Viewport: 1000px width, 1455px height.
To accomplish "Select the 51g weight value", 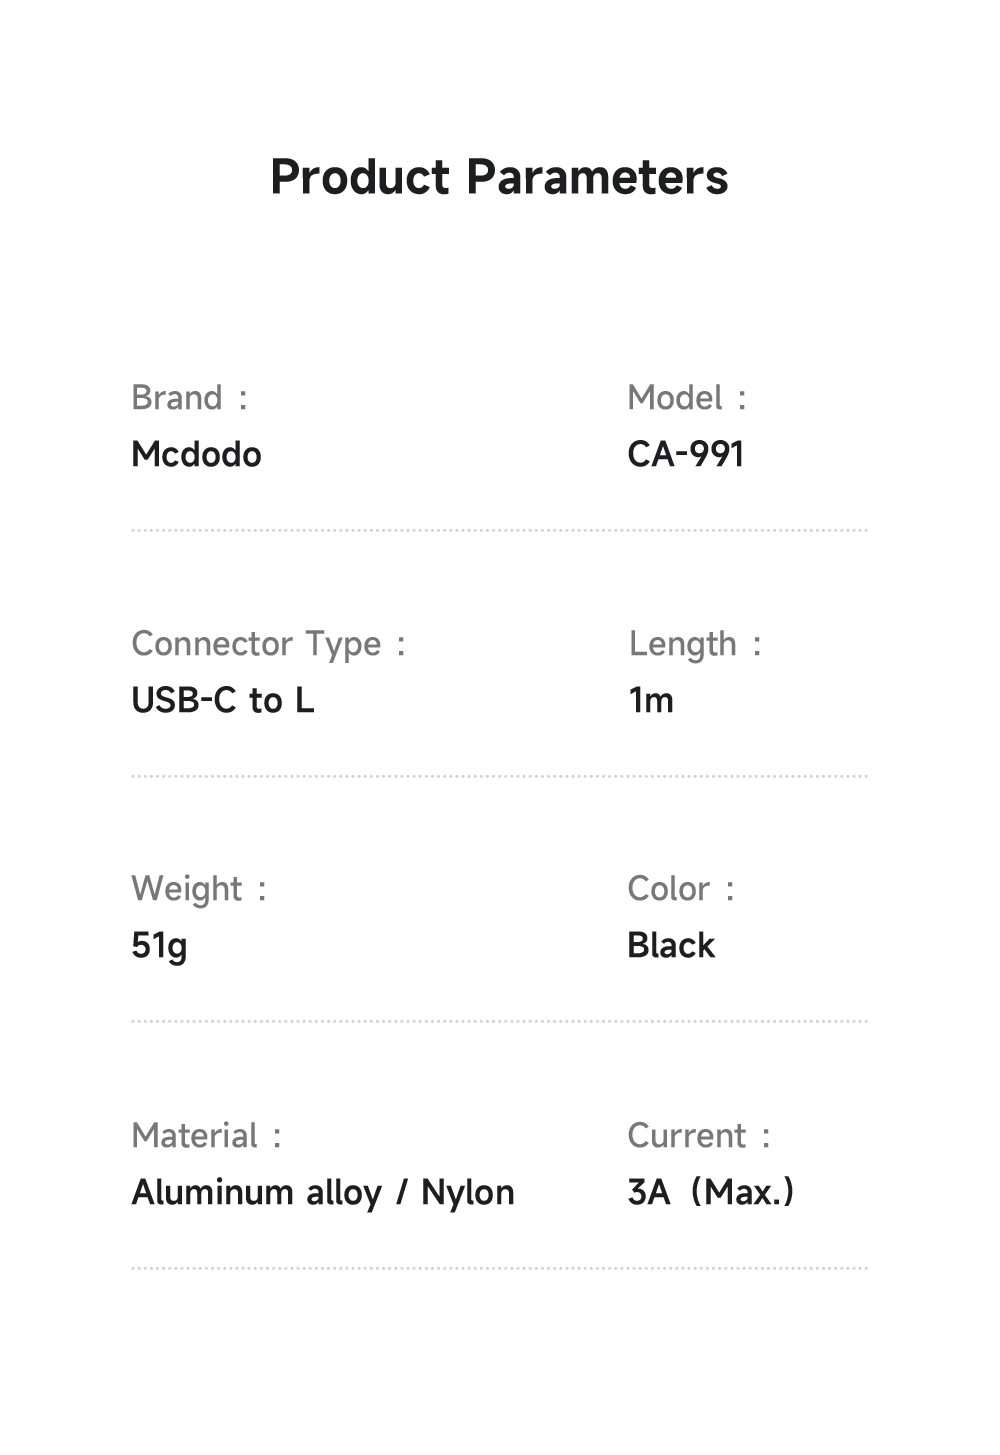I will click(159, 946).
